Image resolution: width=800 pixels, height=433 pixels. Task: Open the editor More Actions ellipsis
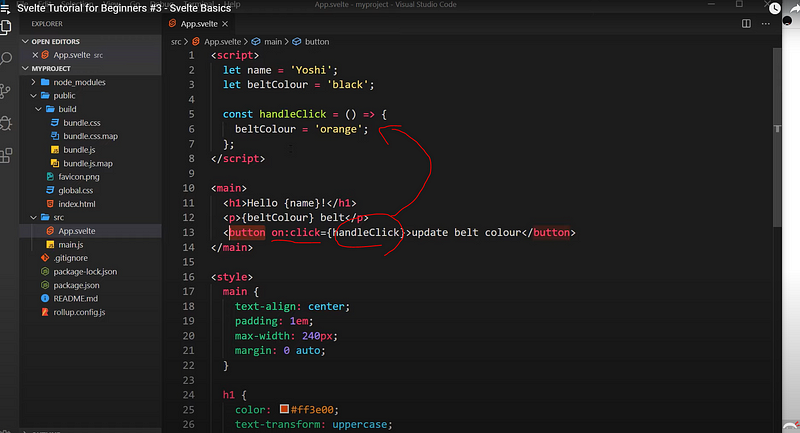coord(765,23)
